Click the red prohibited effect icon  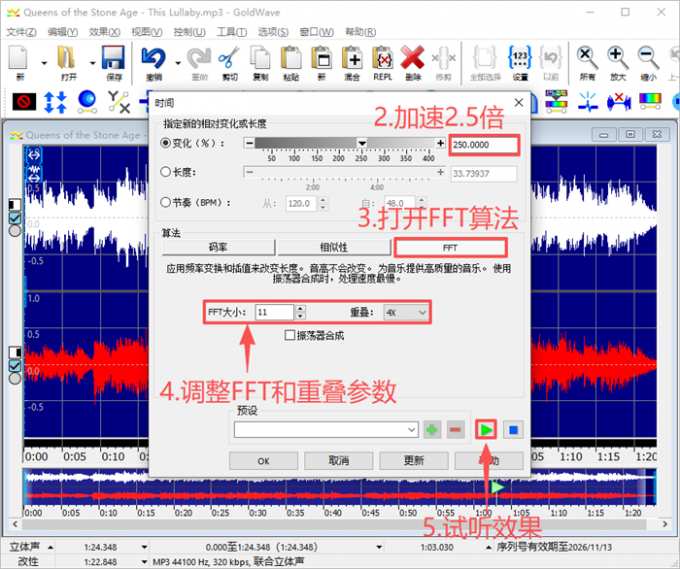click(x=24, y=102)
